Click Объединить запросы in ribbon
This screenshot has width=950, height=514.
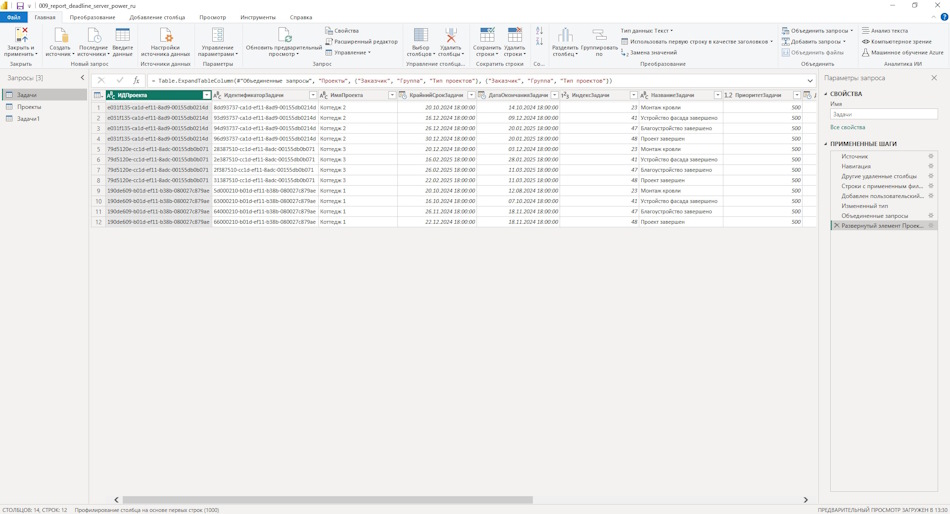point(817,31)
